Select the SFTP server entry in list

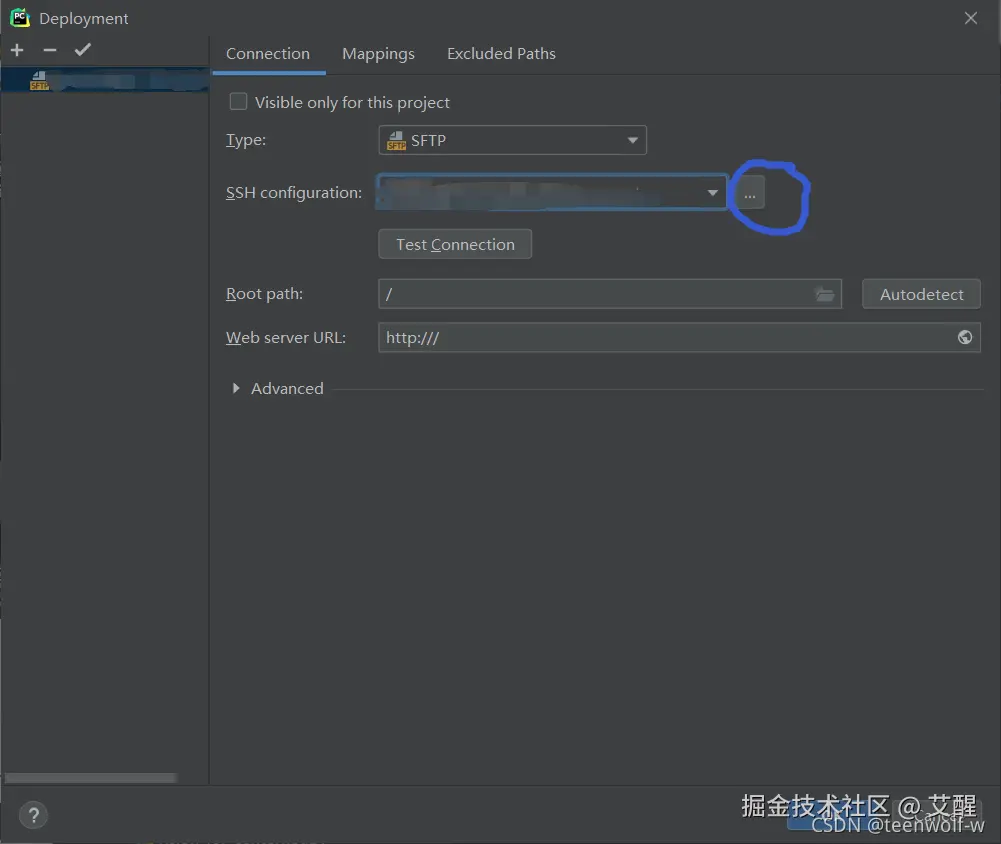tap(105, 80)
